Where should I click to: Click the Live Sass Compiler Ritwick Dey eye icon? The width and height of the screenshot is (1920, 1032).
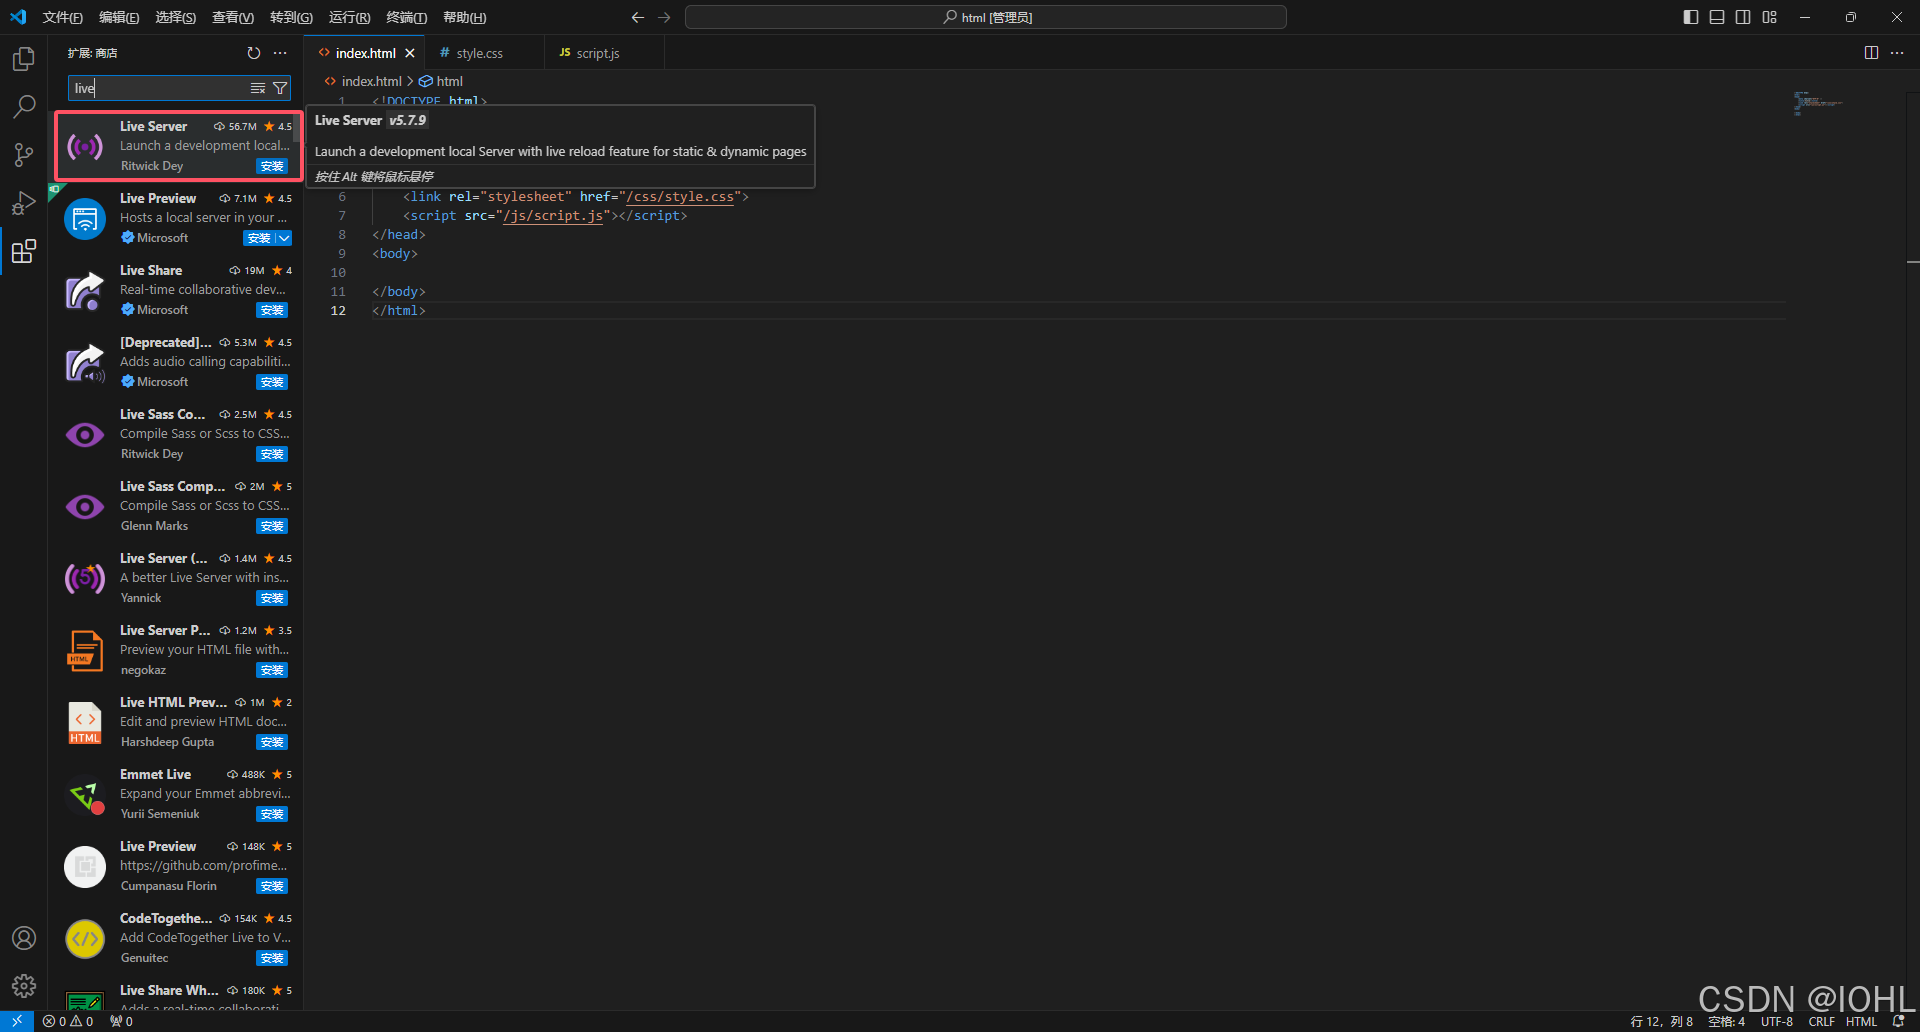[85, 435]
